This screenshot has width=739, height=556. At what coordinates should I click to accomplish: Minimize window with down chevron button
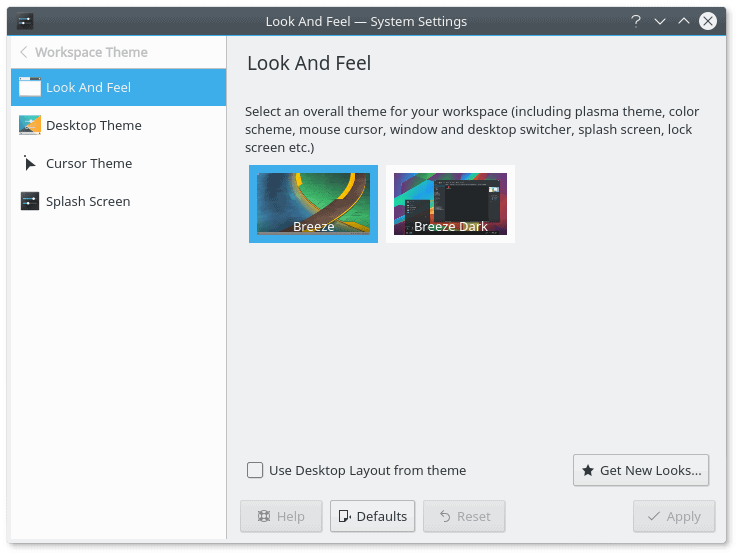tap(660, 21)
